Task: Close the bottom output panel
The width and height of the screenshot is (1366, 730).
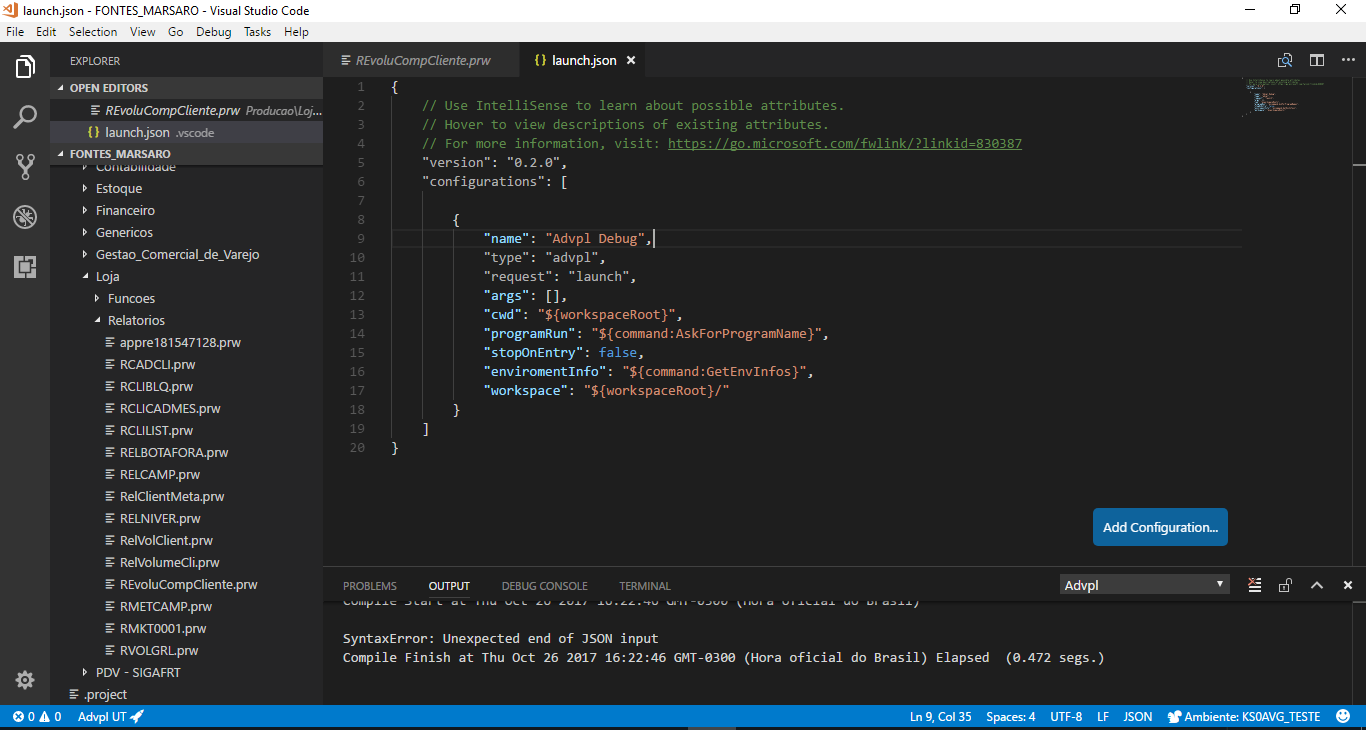Action: click(1348, 585)
